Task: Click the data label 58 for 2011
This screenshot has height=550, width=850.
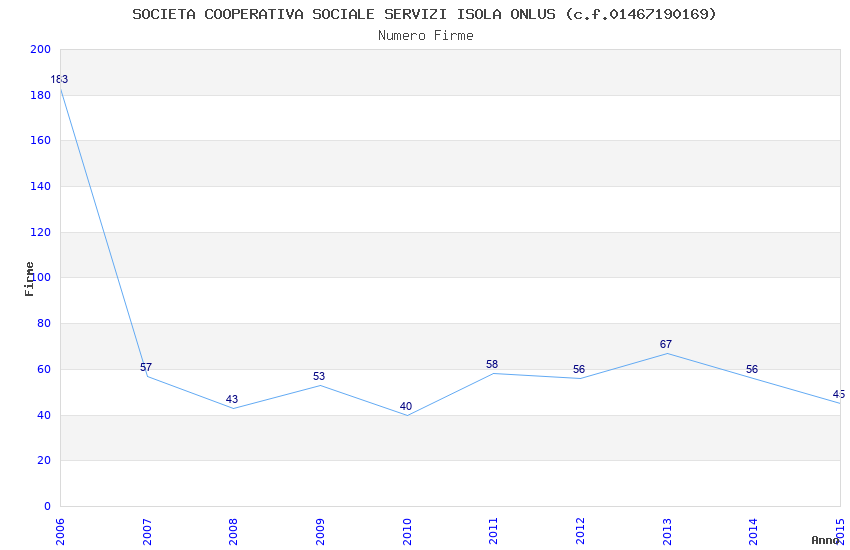Action: [x=492, y=365]
